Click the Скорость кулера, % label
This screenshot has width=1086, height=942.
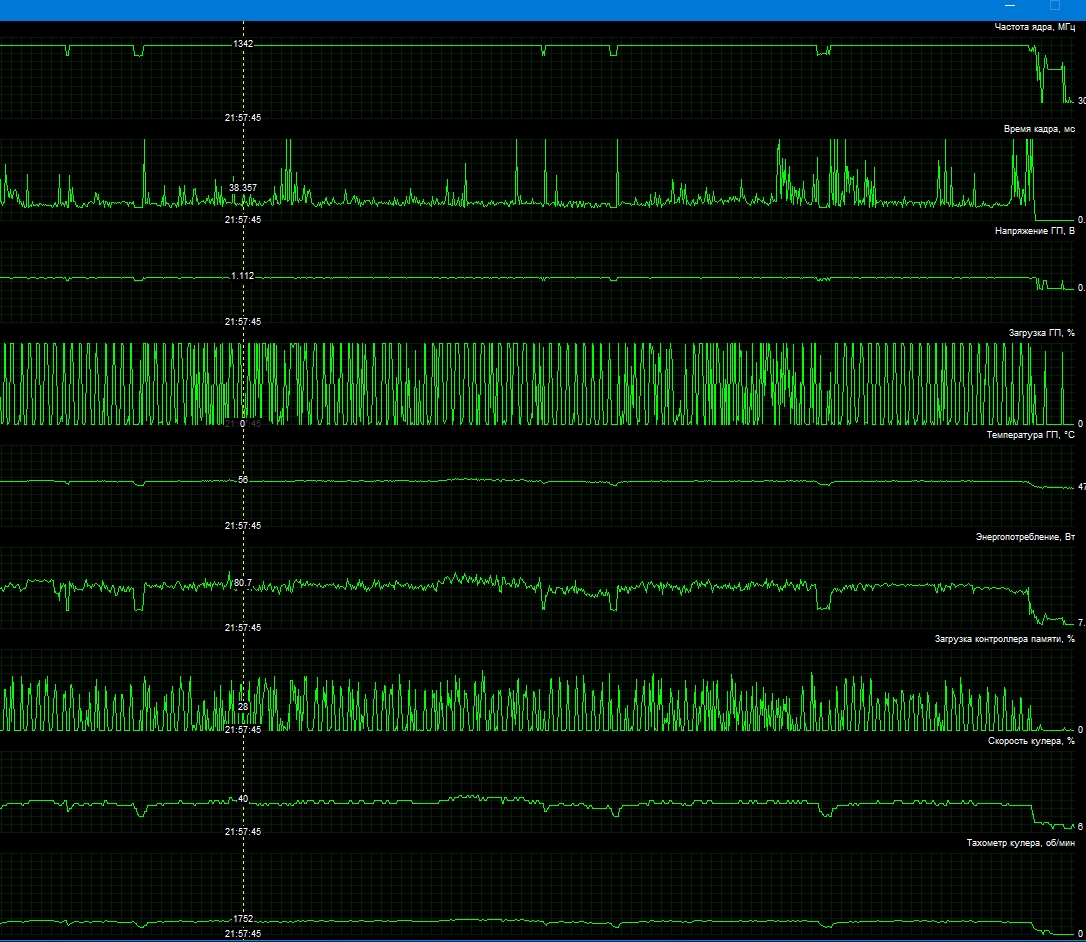coord(1031,741)
